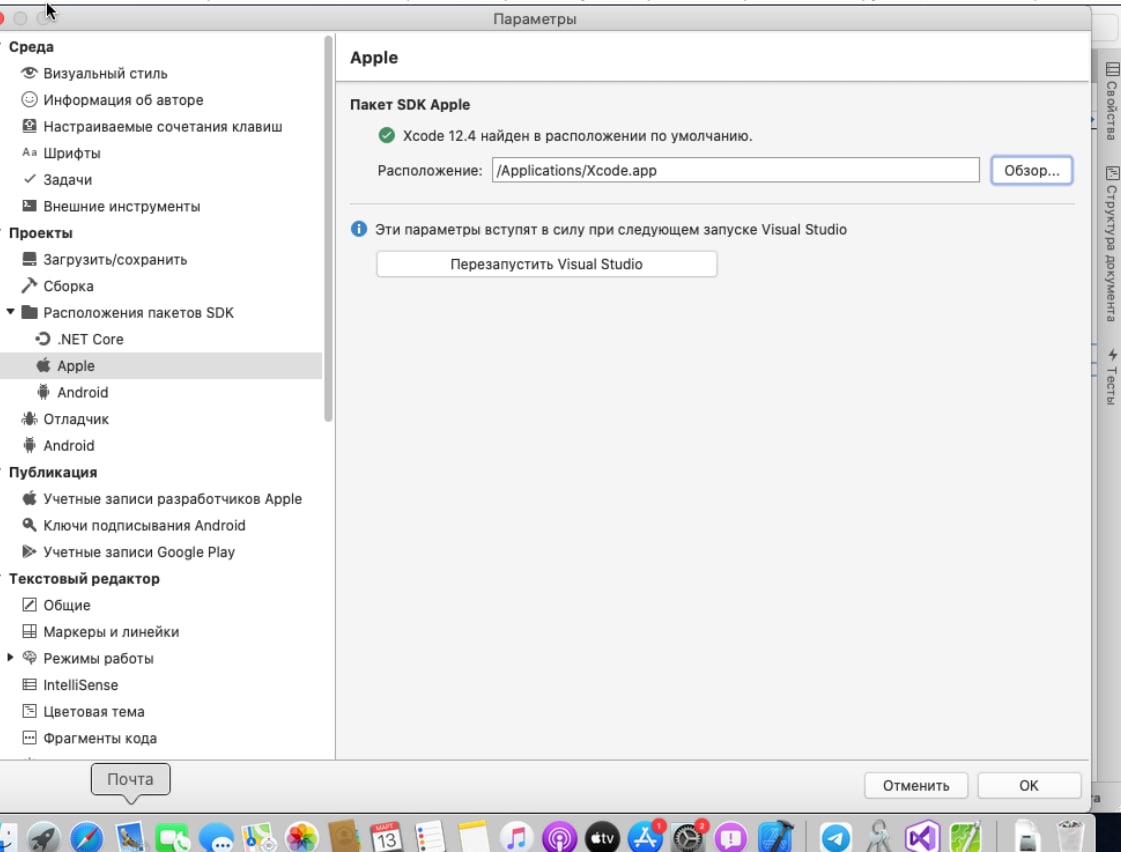The height and width of the screenshot is (852, 1121).
Task: Click the .NET Core icon
Action: [43, 339]
